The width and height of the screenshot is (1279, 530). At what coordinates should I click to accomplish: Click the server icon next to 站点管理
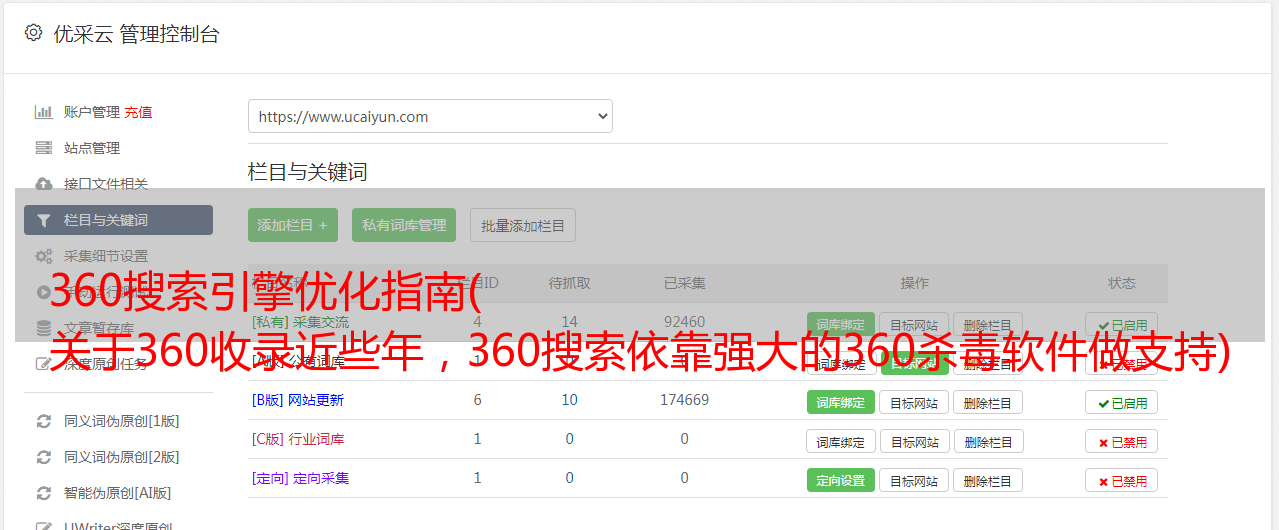click(x=43, y=148)
